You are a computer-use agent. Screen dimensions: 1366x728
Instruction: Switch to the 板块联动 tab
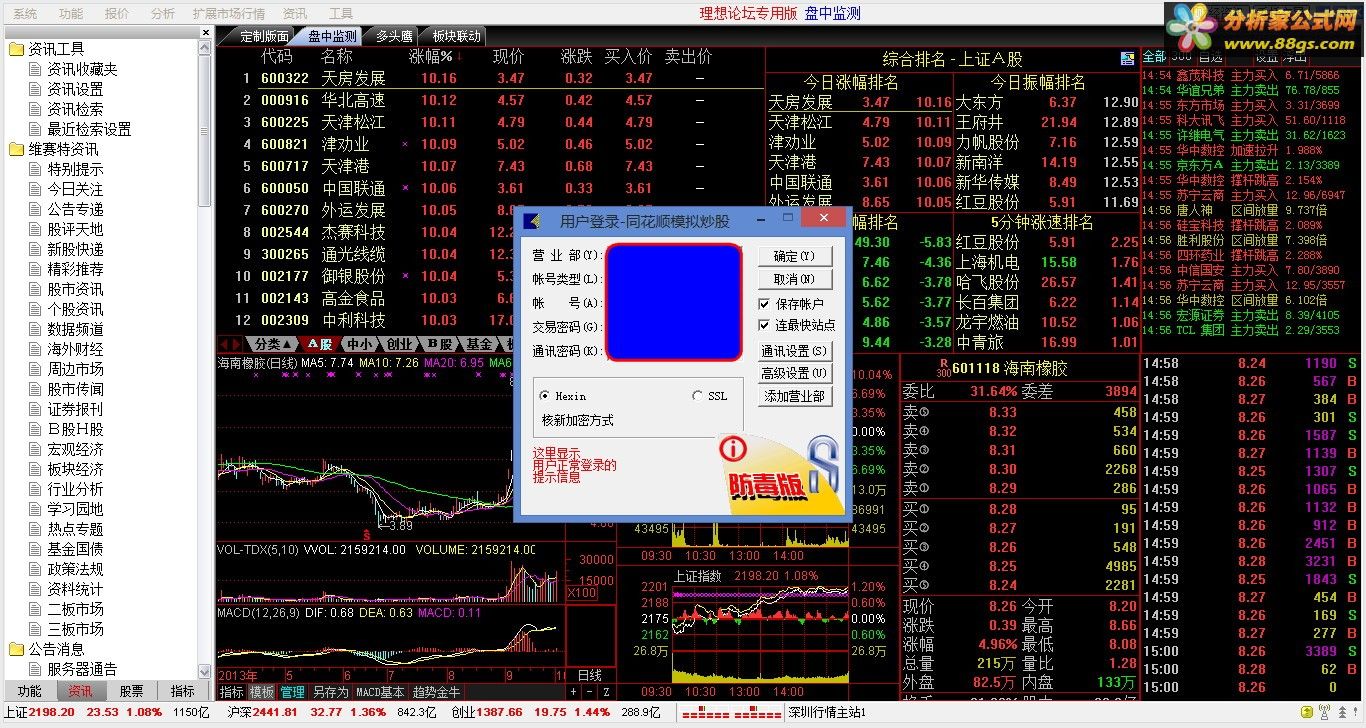456,36
